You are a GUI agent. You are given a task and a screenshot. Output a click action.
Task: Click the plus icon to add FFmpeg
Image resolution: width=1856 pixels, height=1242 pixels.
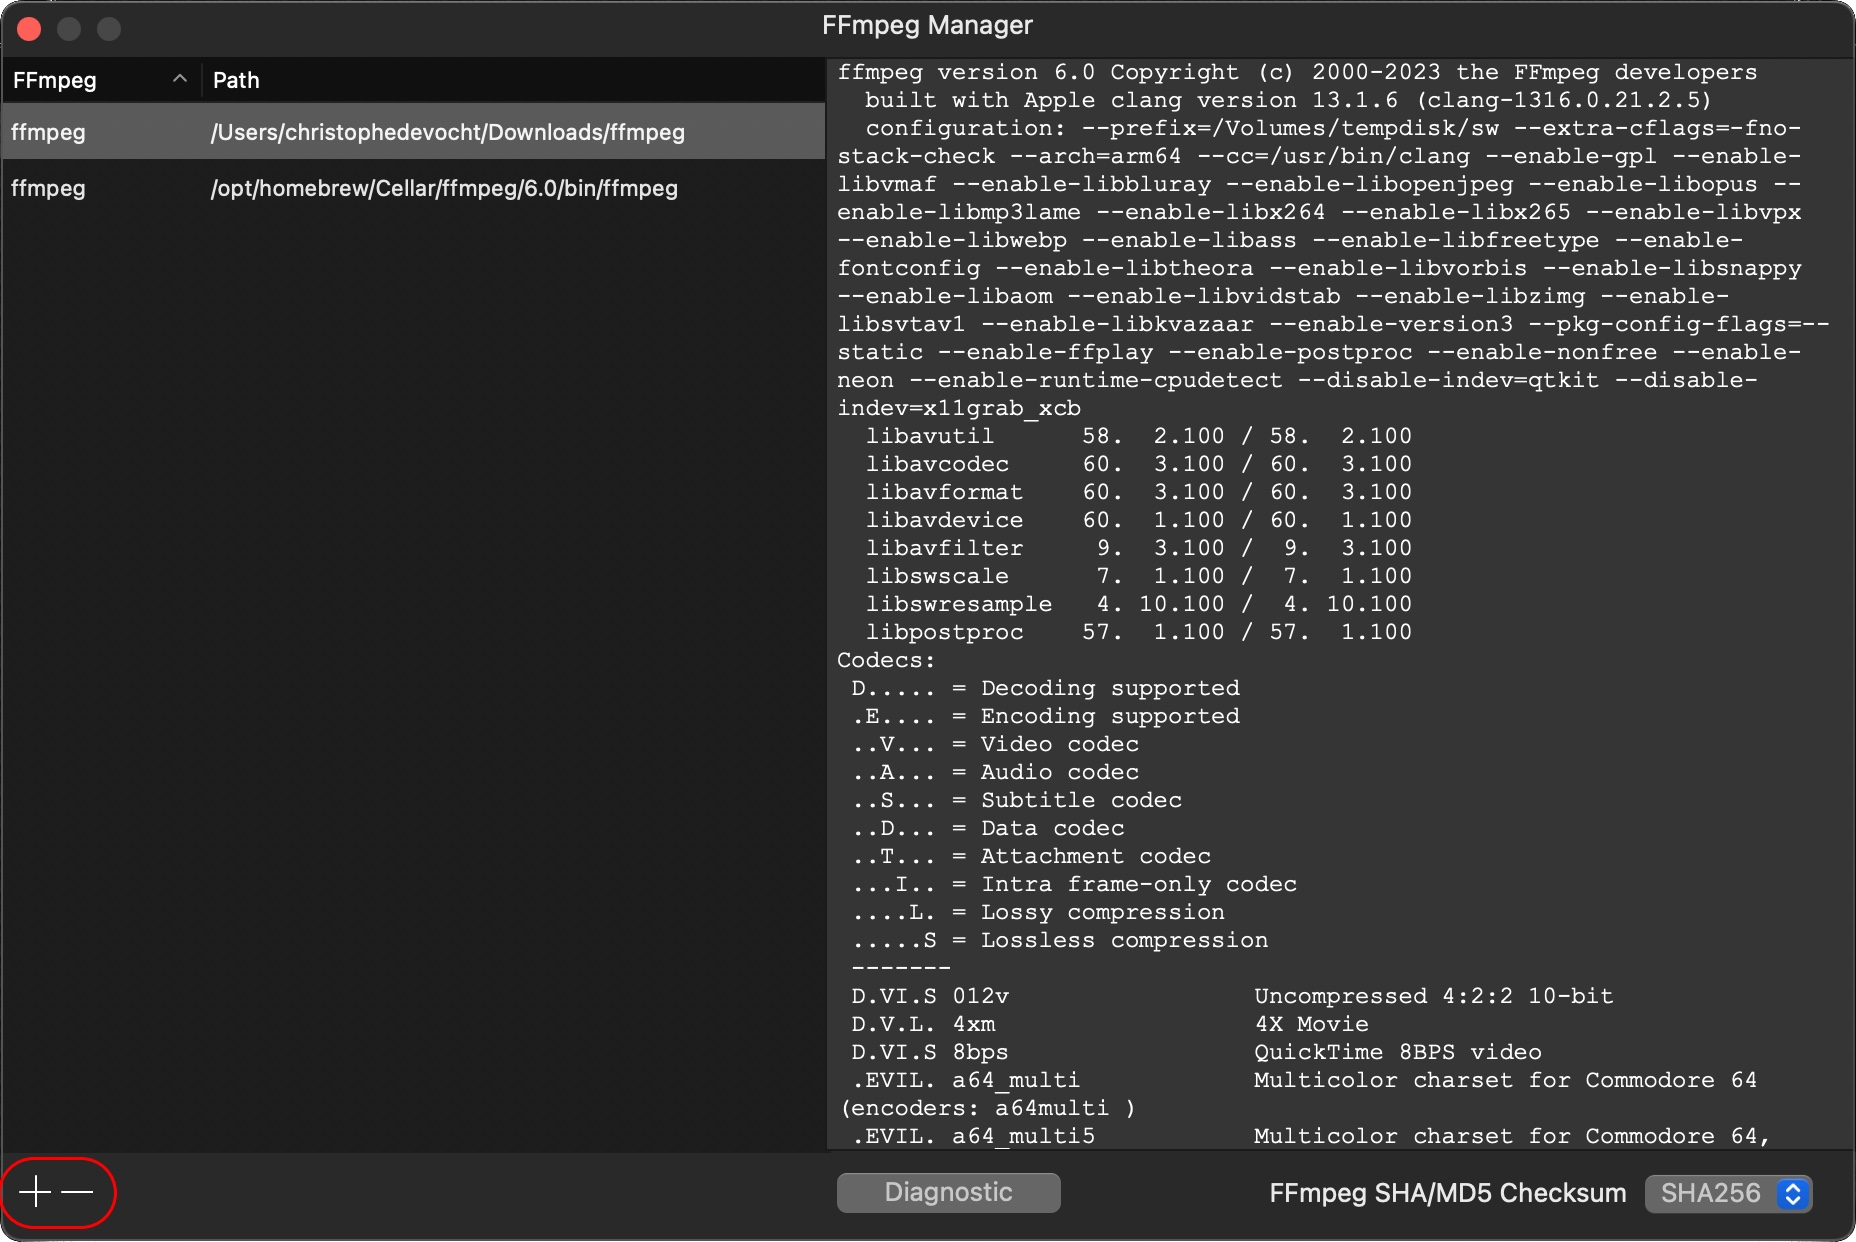click(x=35, y=1191)
